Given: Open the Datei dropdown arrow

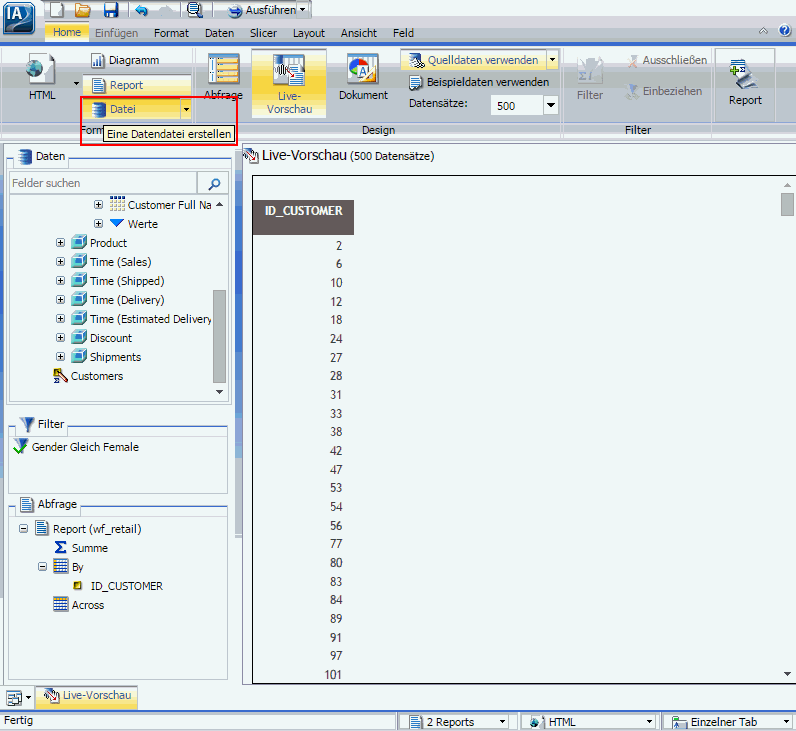Looking at the screenshot, I should [186, 109].
